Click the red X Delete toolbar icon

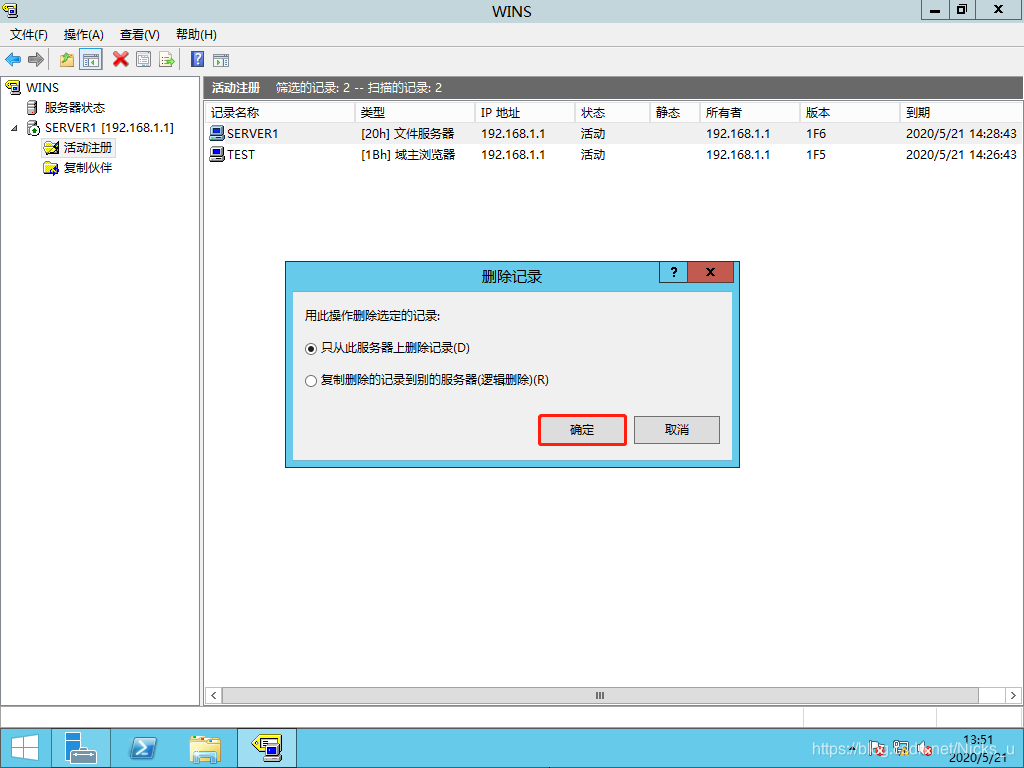(120, 59)
